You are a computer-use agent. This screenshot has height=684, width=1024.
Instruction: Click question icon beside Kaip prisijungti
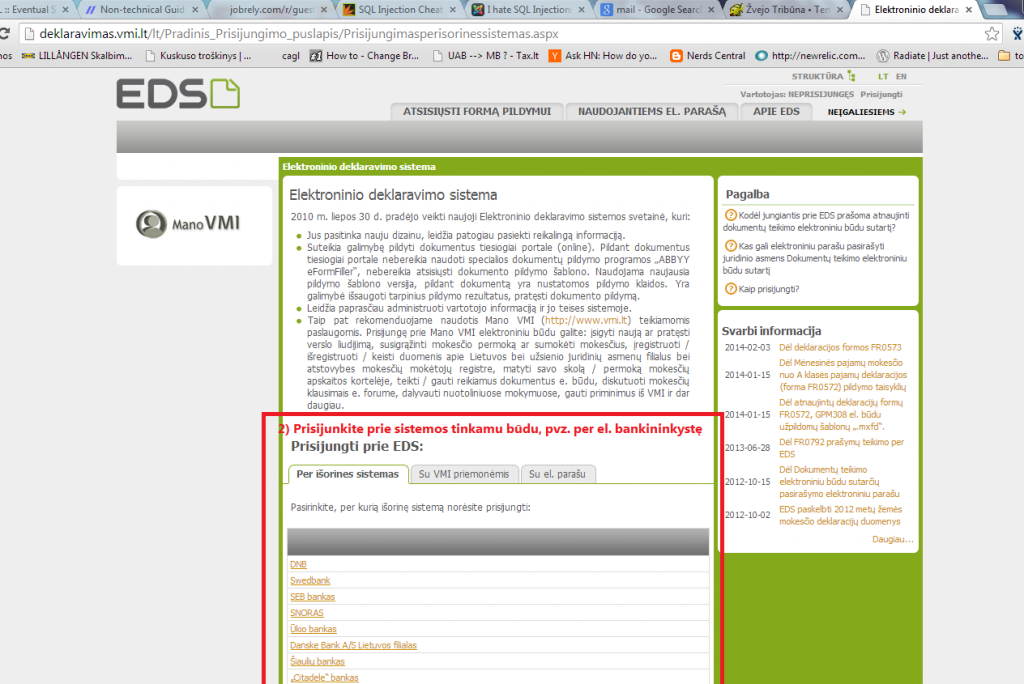[730, 289]
